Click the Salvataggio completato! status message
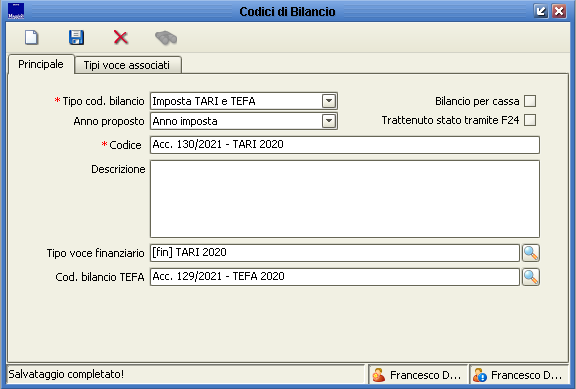This screenshot has width=576, height=389. [66, 374]
